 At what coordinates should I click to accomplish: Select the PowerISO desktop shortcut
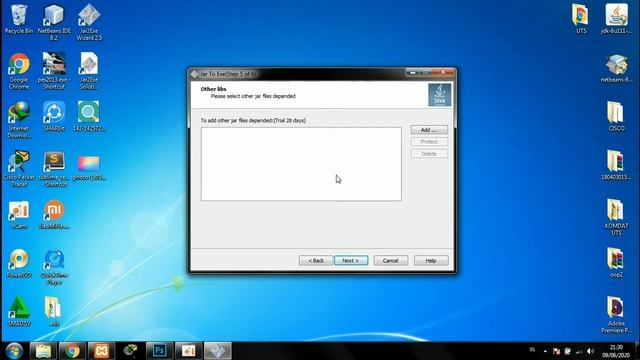click(x=19, y=264)
